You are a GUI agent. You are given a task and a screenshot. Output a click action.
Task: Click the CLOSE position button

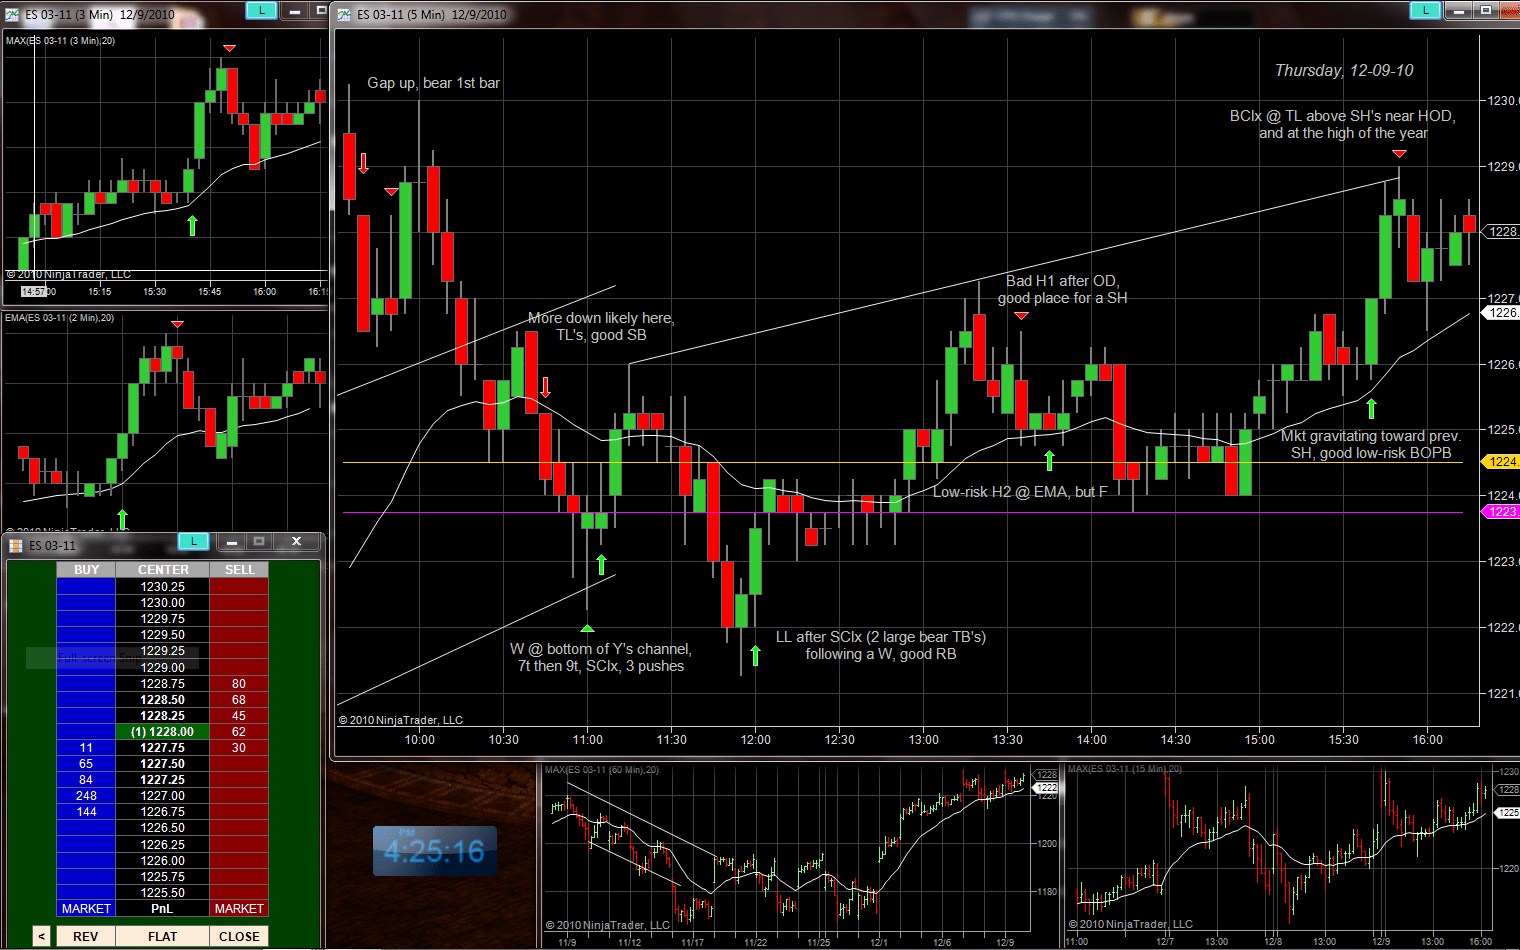239,936
